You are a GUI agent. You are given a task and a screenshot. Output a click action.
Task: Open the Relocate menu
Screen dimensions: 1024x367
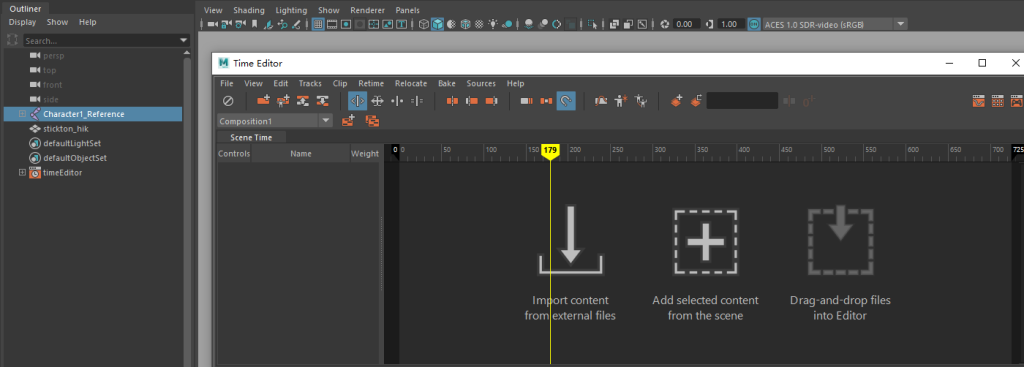[x=411, y=84]
